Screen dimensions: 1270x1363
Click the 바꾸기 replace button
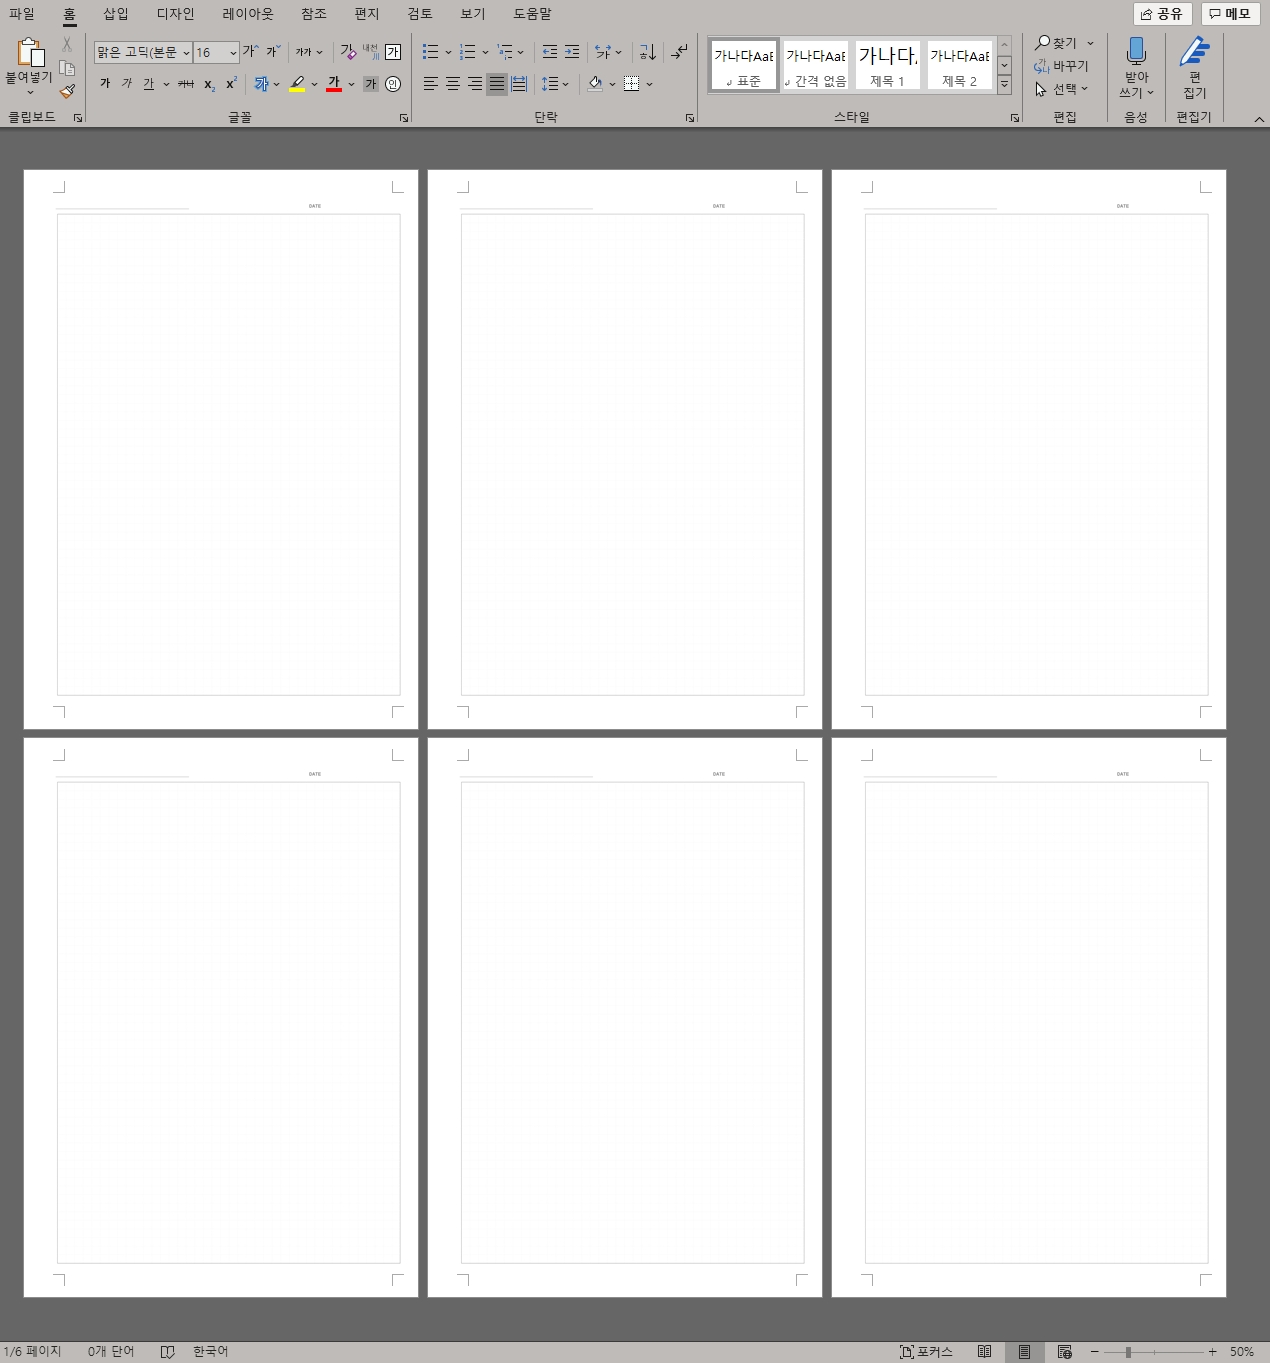coord(1062,66)
